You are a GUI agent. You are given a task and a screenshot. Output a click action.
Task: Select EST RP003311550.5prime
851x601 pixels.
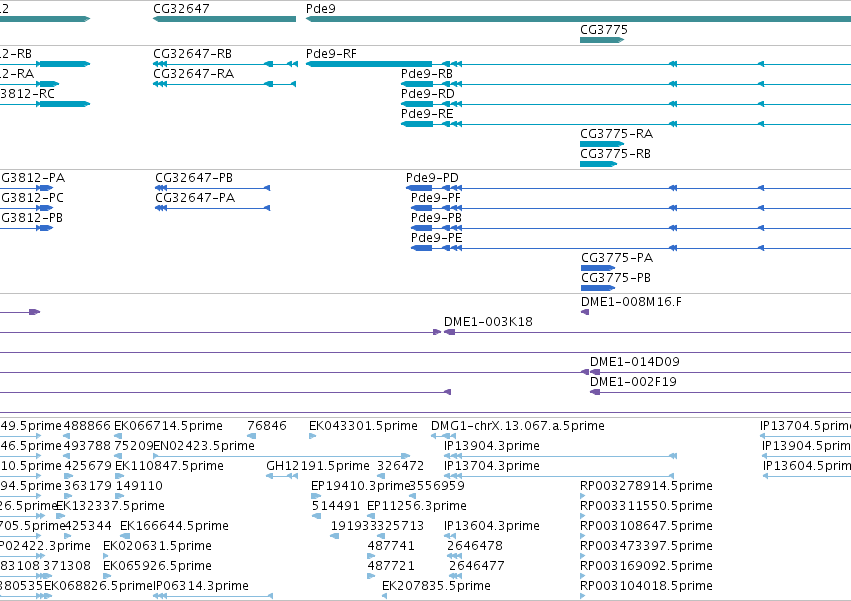pyautogui.click(x=646, y=507)
